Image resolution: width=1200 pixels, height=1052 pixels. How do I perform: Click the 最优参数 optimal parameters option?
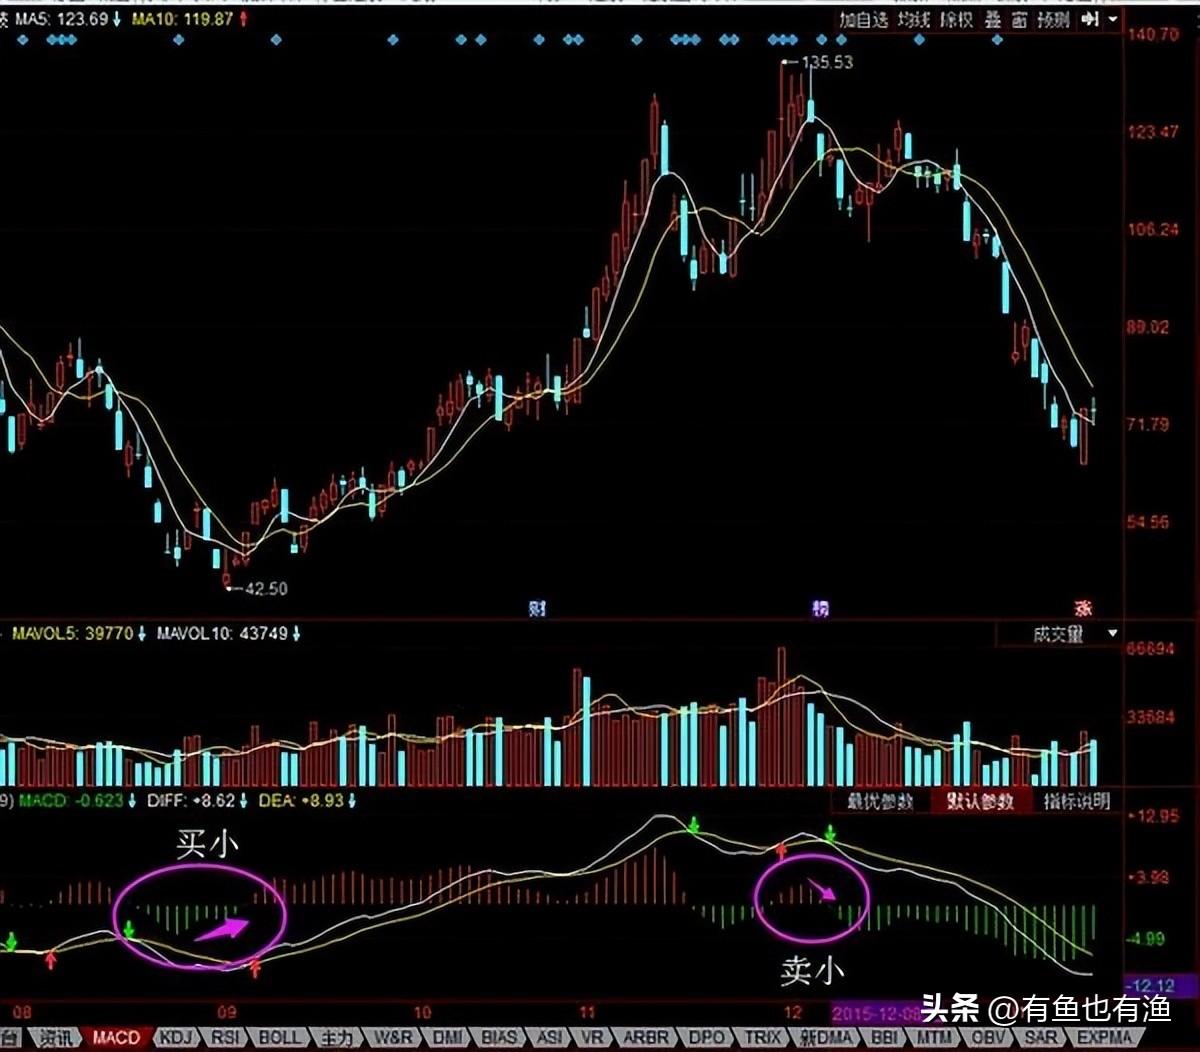click(x=880, y=801)
